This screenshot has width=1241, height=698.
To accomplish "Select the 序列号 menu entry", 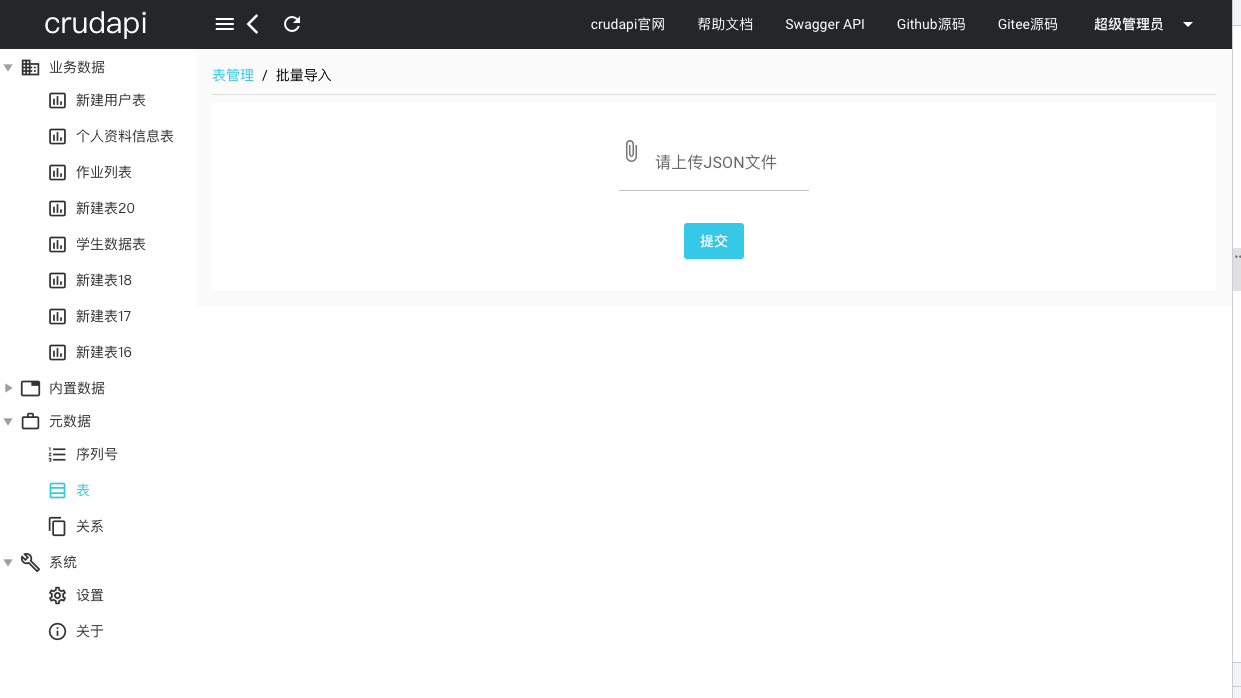I will point(97,454).
